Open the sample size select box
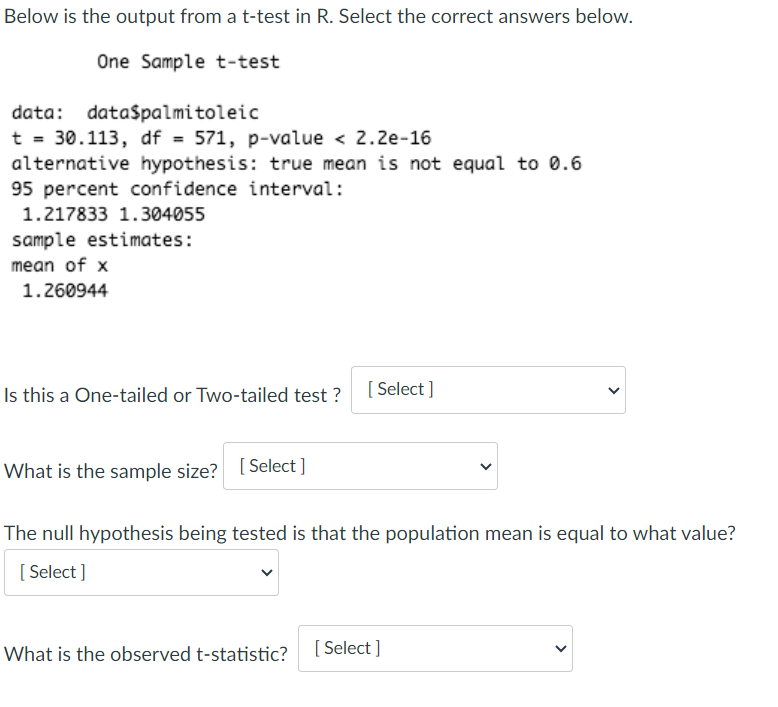The width and height of the screenshot is (778, 707). click(360, 466)
